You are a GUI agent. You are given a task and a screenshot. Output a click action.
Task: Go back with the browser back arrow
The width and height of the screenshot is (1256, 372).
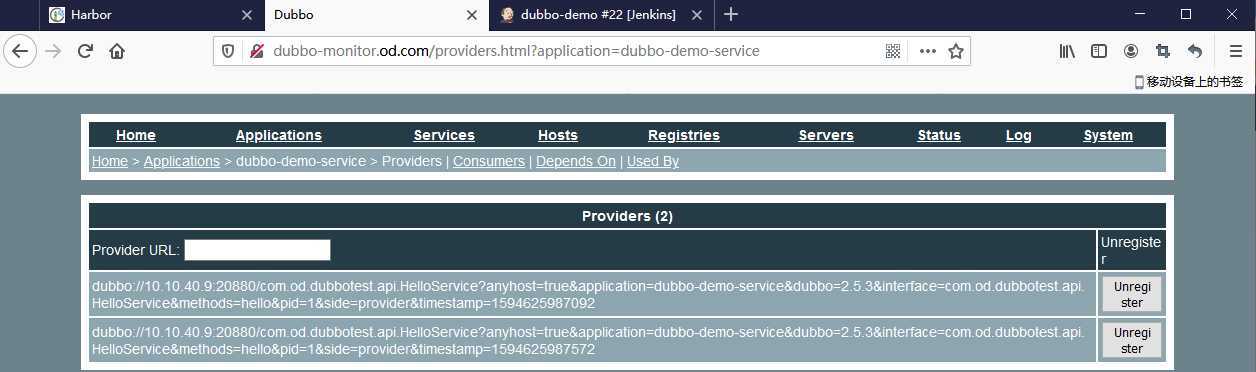(20, 51)
